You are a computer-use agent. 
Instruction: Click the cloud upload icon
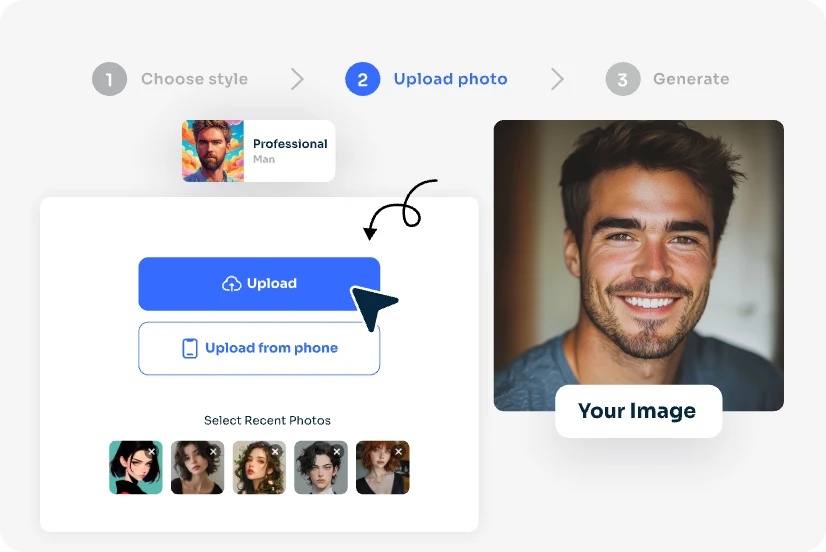tap(231, 284)
